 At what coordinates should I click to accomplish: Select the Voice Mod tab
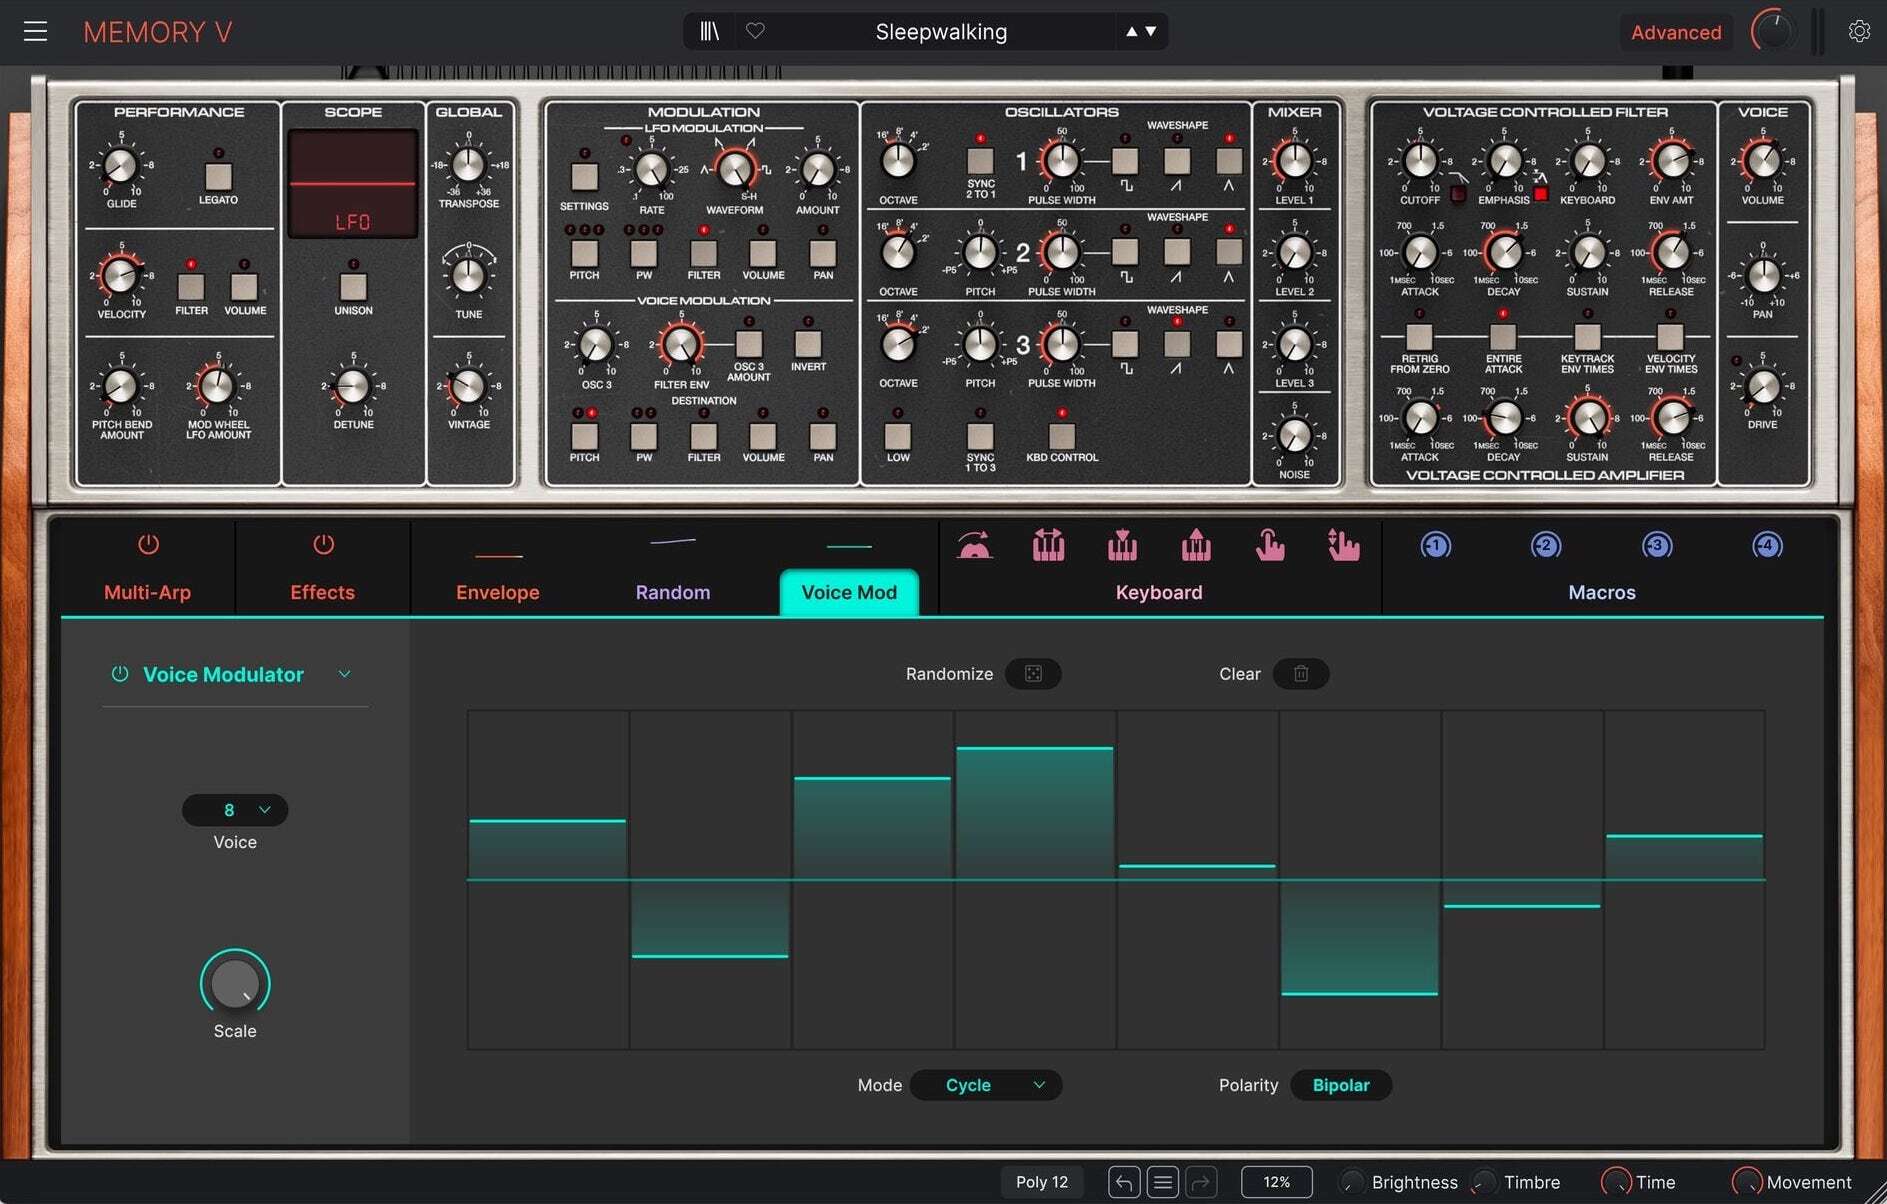pos(849,592)
